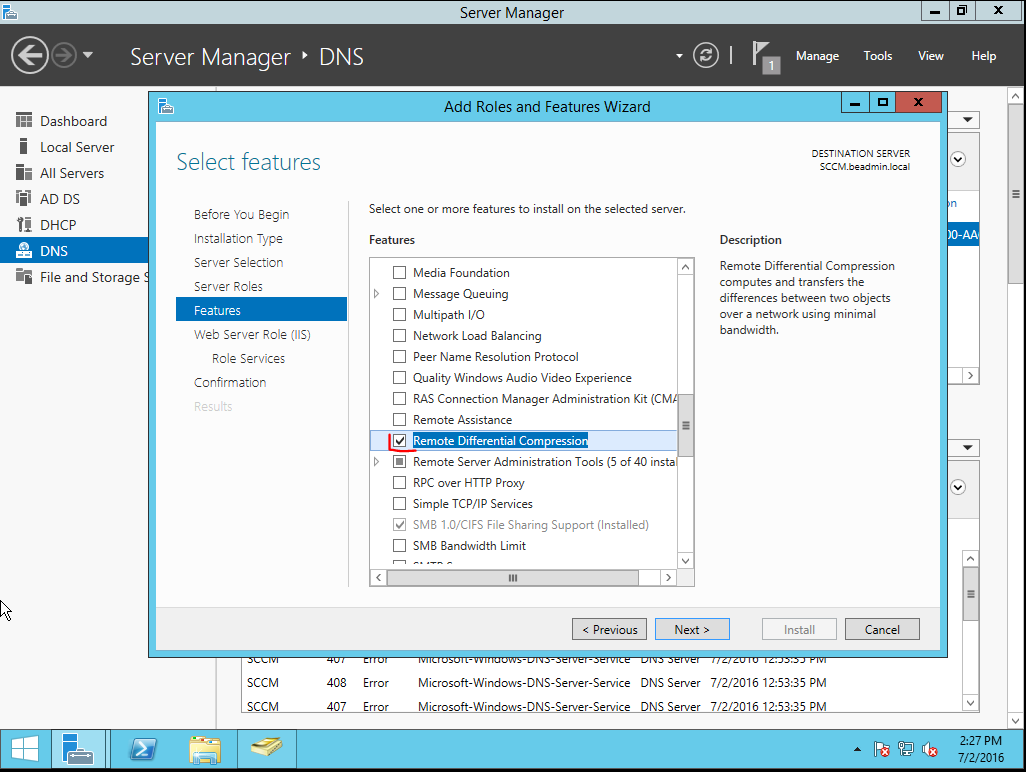Click features list scroll down arrow
1026x772 pixels.
click(685, 561)
